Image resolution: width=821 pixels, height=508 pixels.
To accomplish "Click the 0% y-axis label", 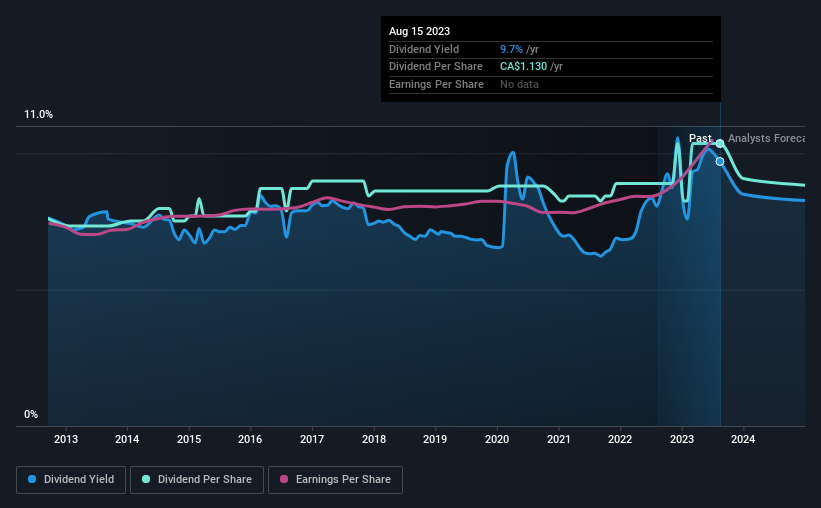I will [31, 415].
